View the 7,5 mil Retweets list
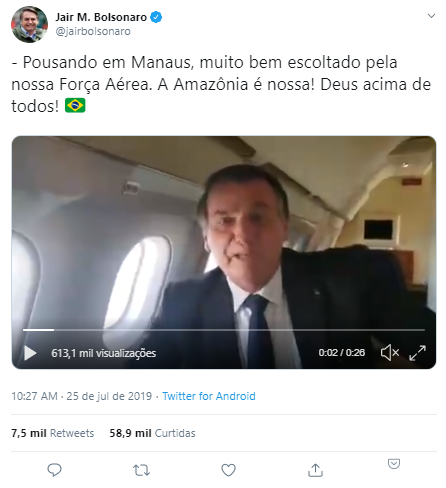446x488 pixels. coord(53,433)
